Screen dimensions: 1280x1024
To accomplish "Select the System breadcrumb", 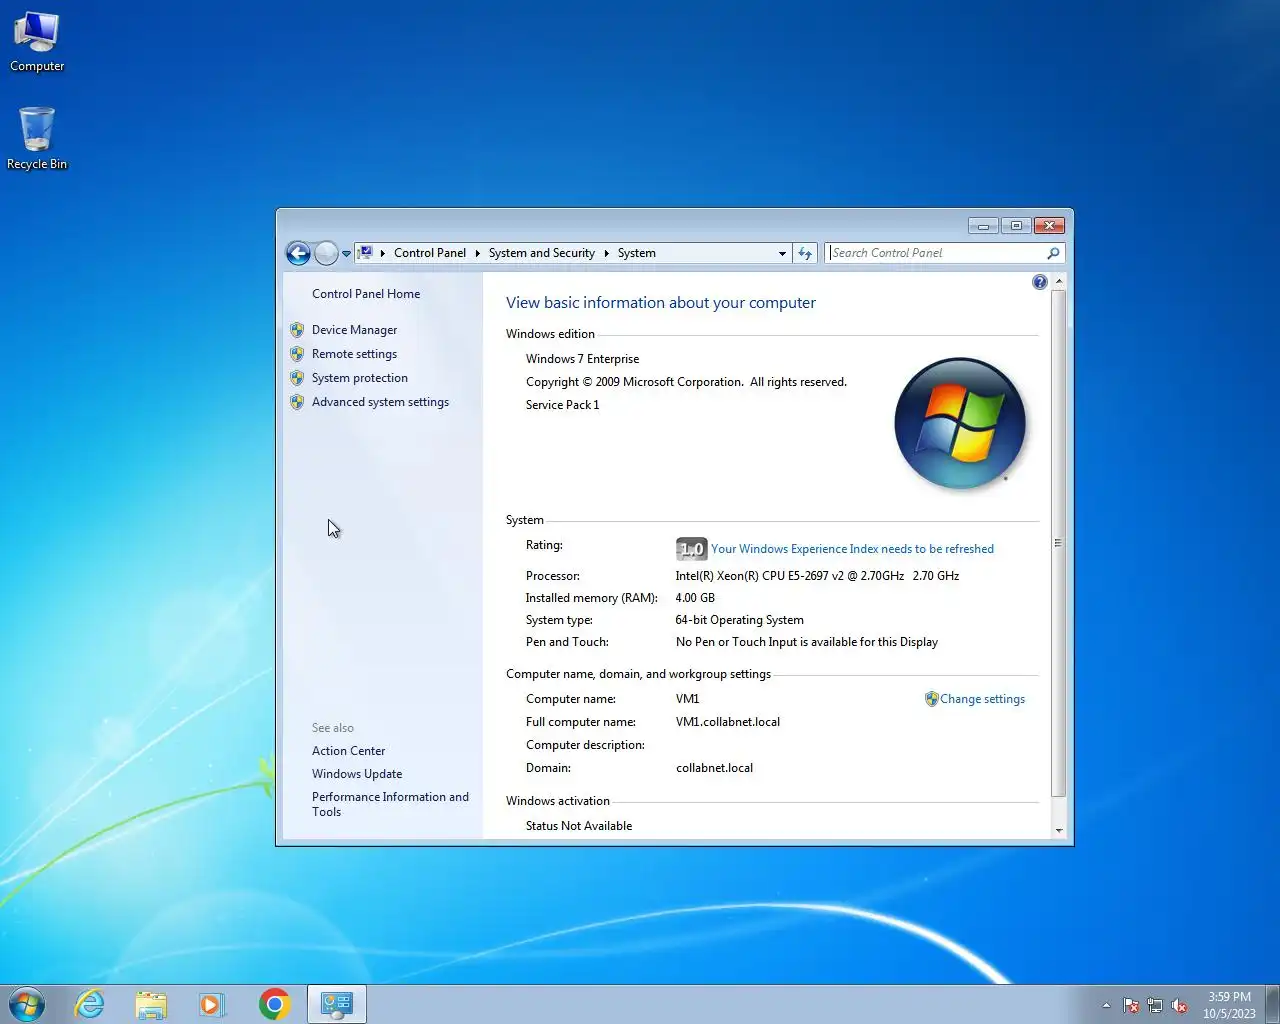I will tap(637, 253).
